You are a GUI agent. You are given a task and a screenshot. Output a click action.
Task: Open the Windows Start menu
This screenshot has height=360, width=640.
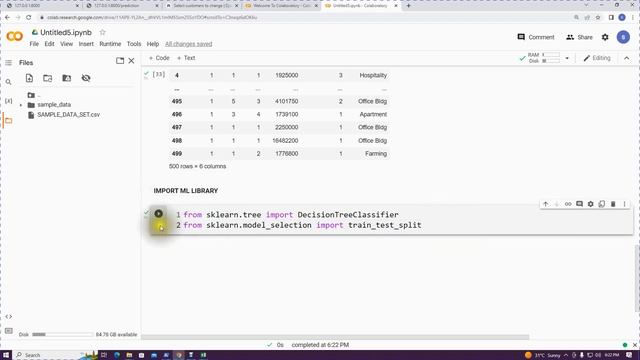(6, 355)
